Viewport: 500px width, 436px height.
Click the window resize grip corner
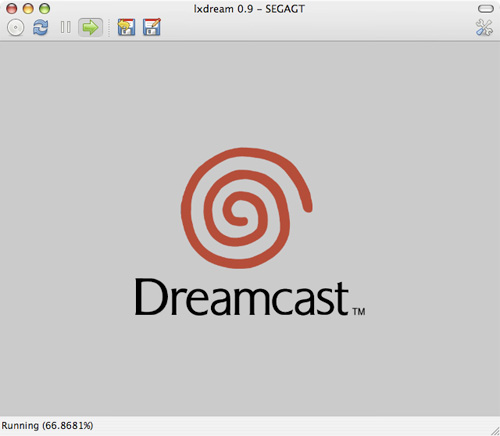coord(495,431)
